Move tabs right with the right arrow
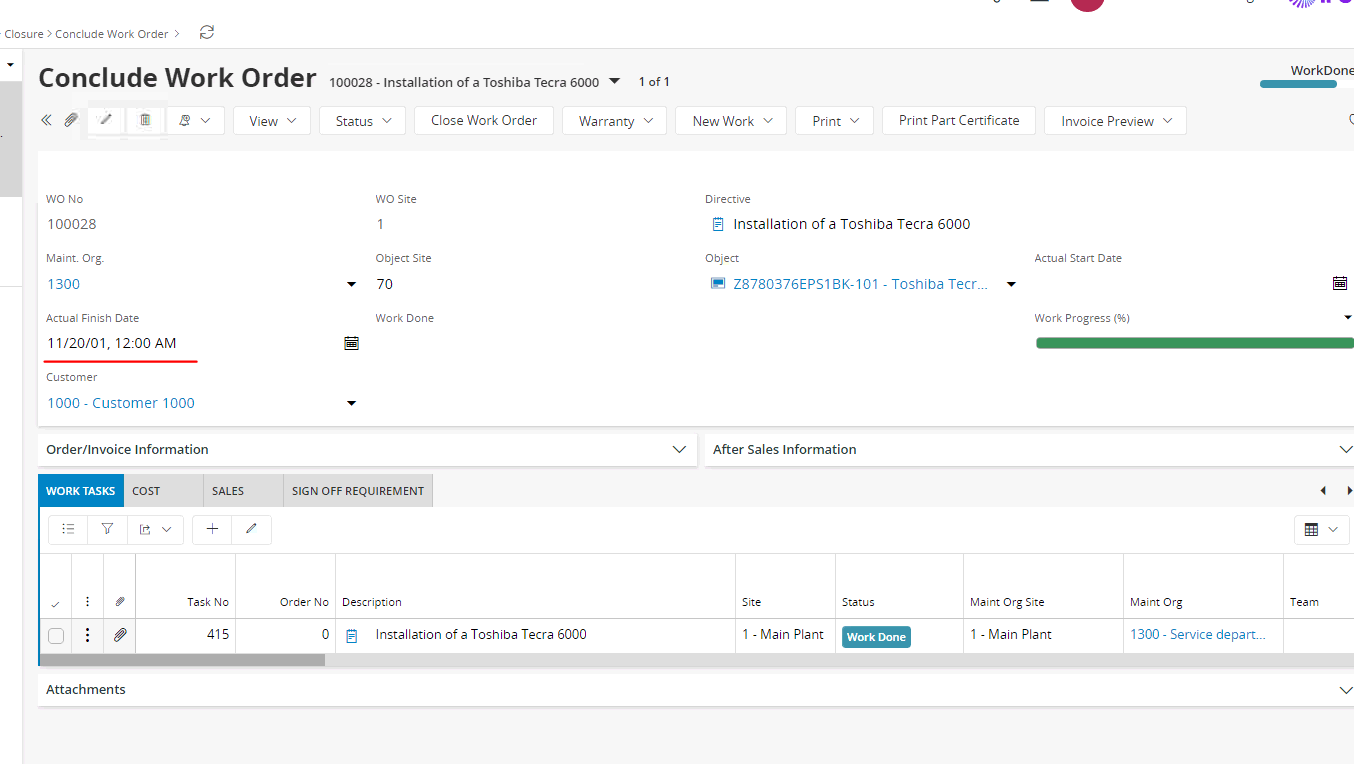This screenshot has width=1354, height=764. click(x=1349, y=491)
